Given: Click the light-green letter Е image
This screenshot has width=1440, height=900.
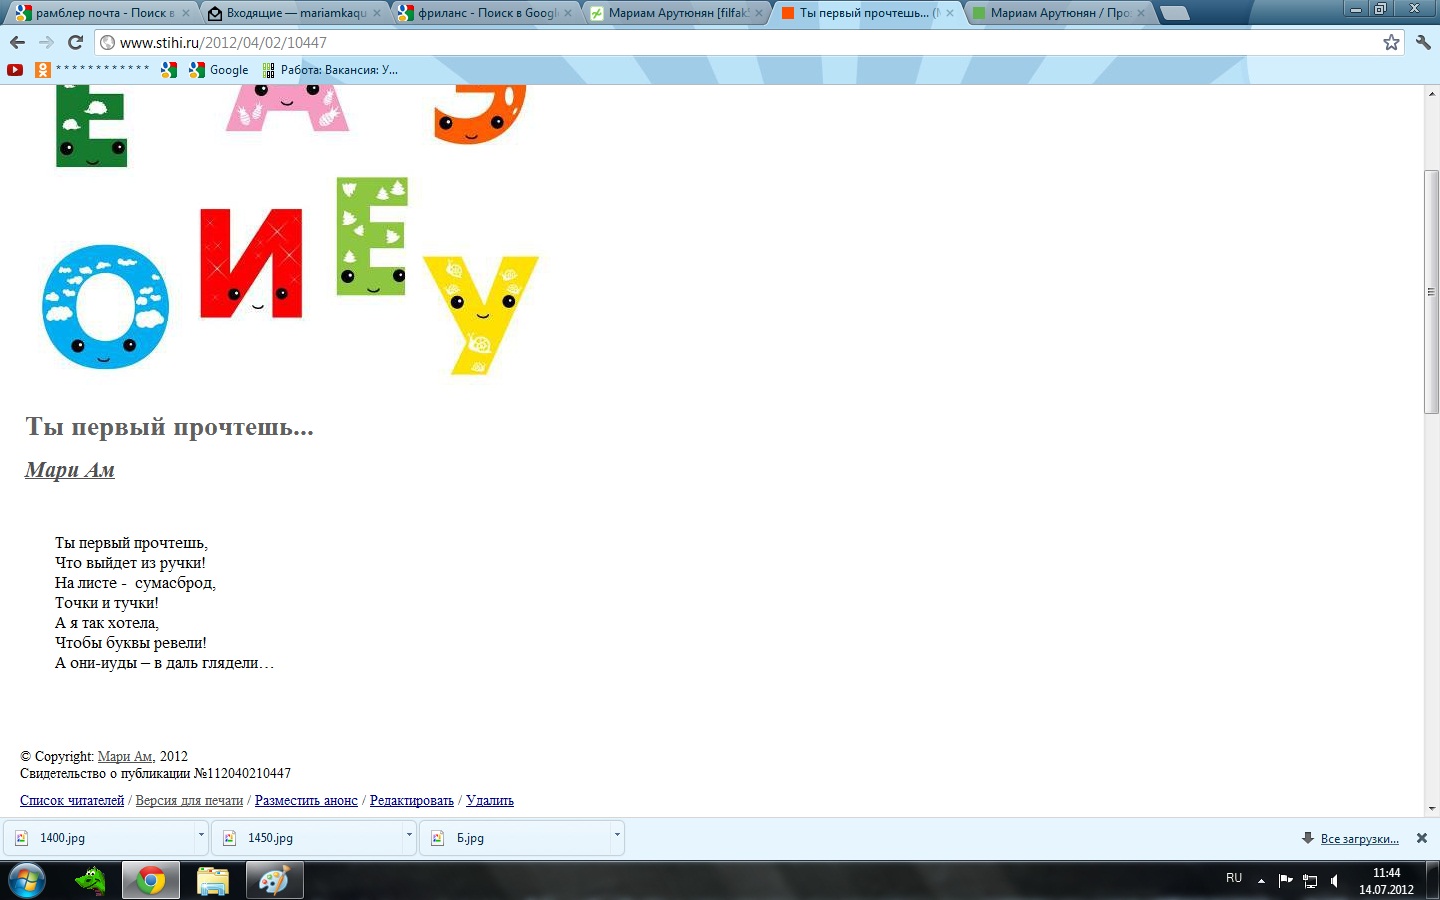Looking at the screenshot, I should pyautogui.click(x=372, y=237).
